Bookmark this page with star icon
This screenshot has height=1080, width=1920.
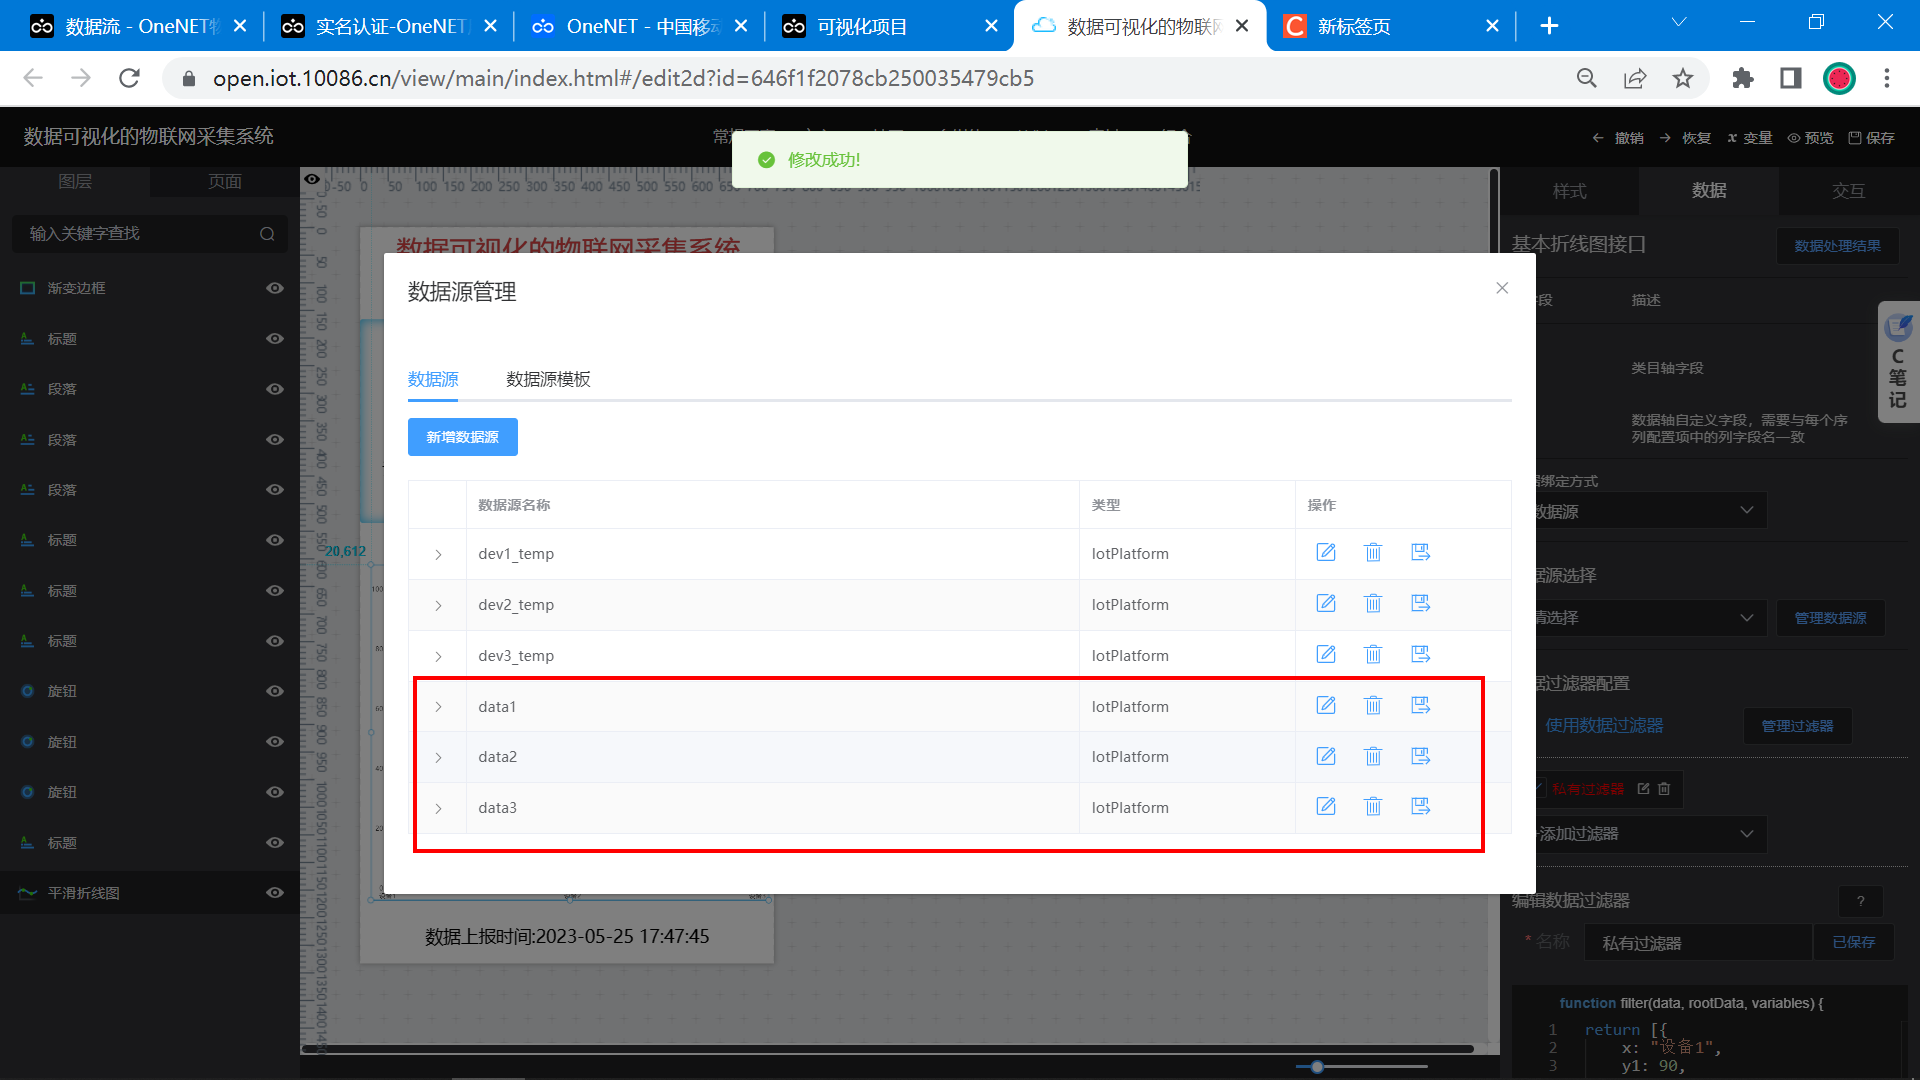click(1683, 78)
